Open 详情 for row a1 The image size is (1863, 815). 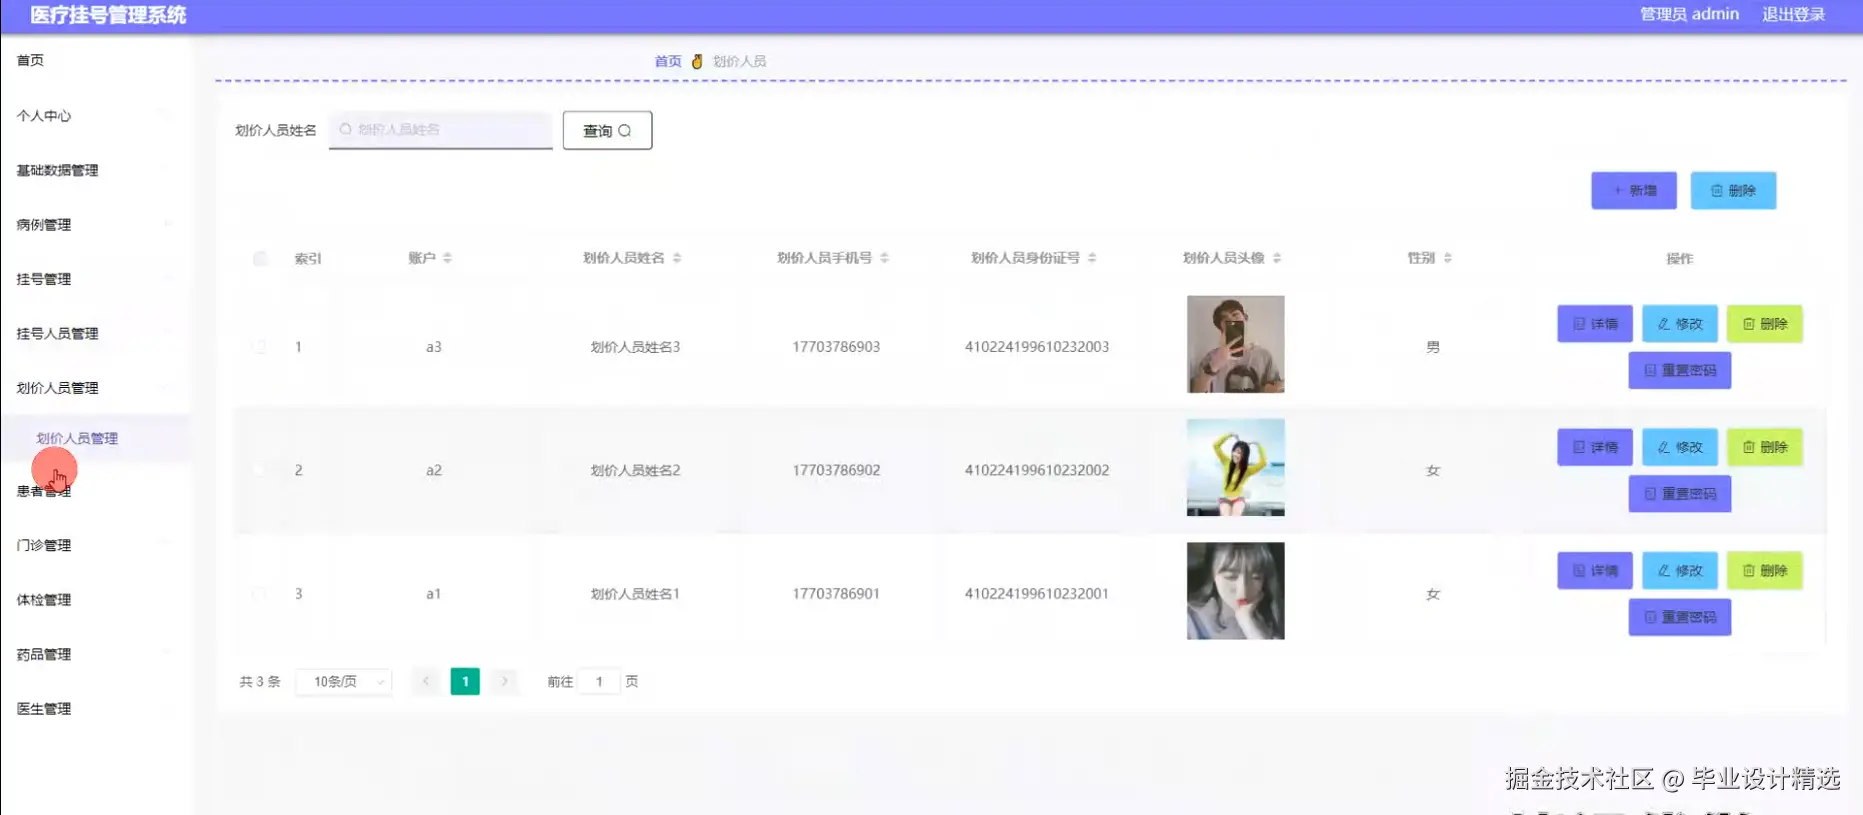(x=1595, y=571)
